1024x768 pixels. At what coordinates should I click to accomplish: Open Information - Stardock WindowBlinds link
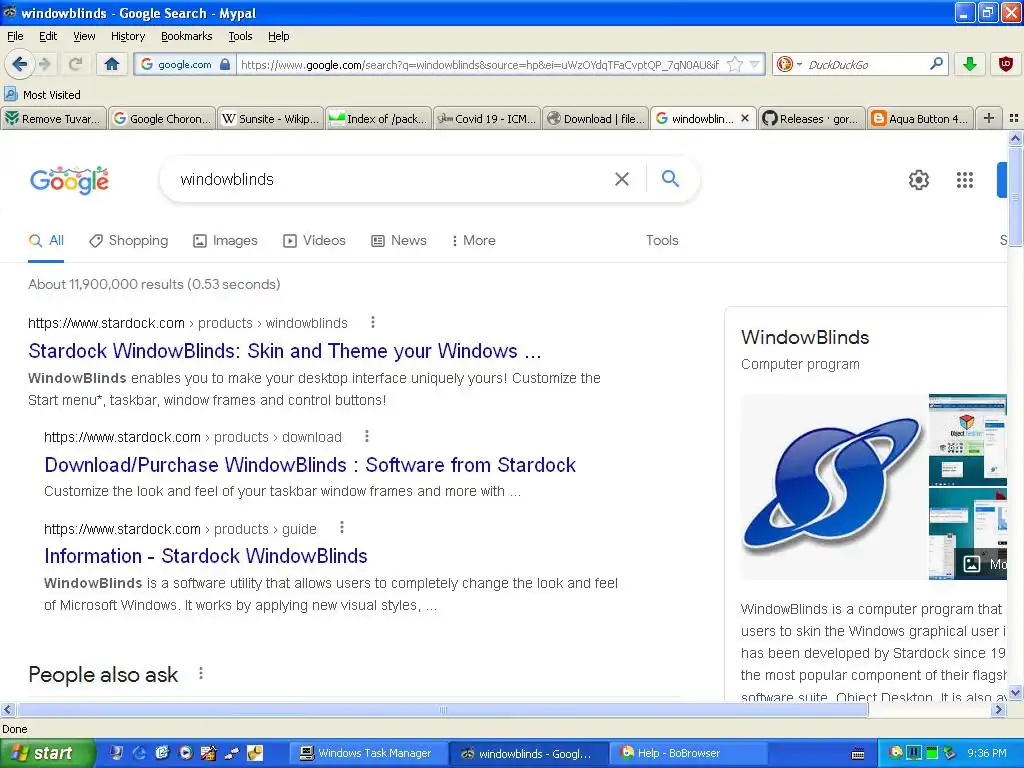point(206,556)
